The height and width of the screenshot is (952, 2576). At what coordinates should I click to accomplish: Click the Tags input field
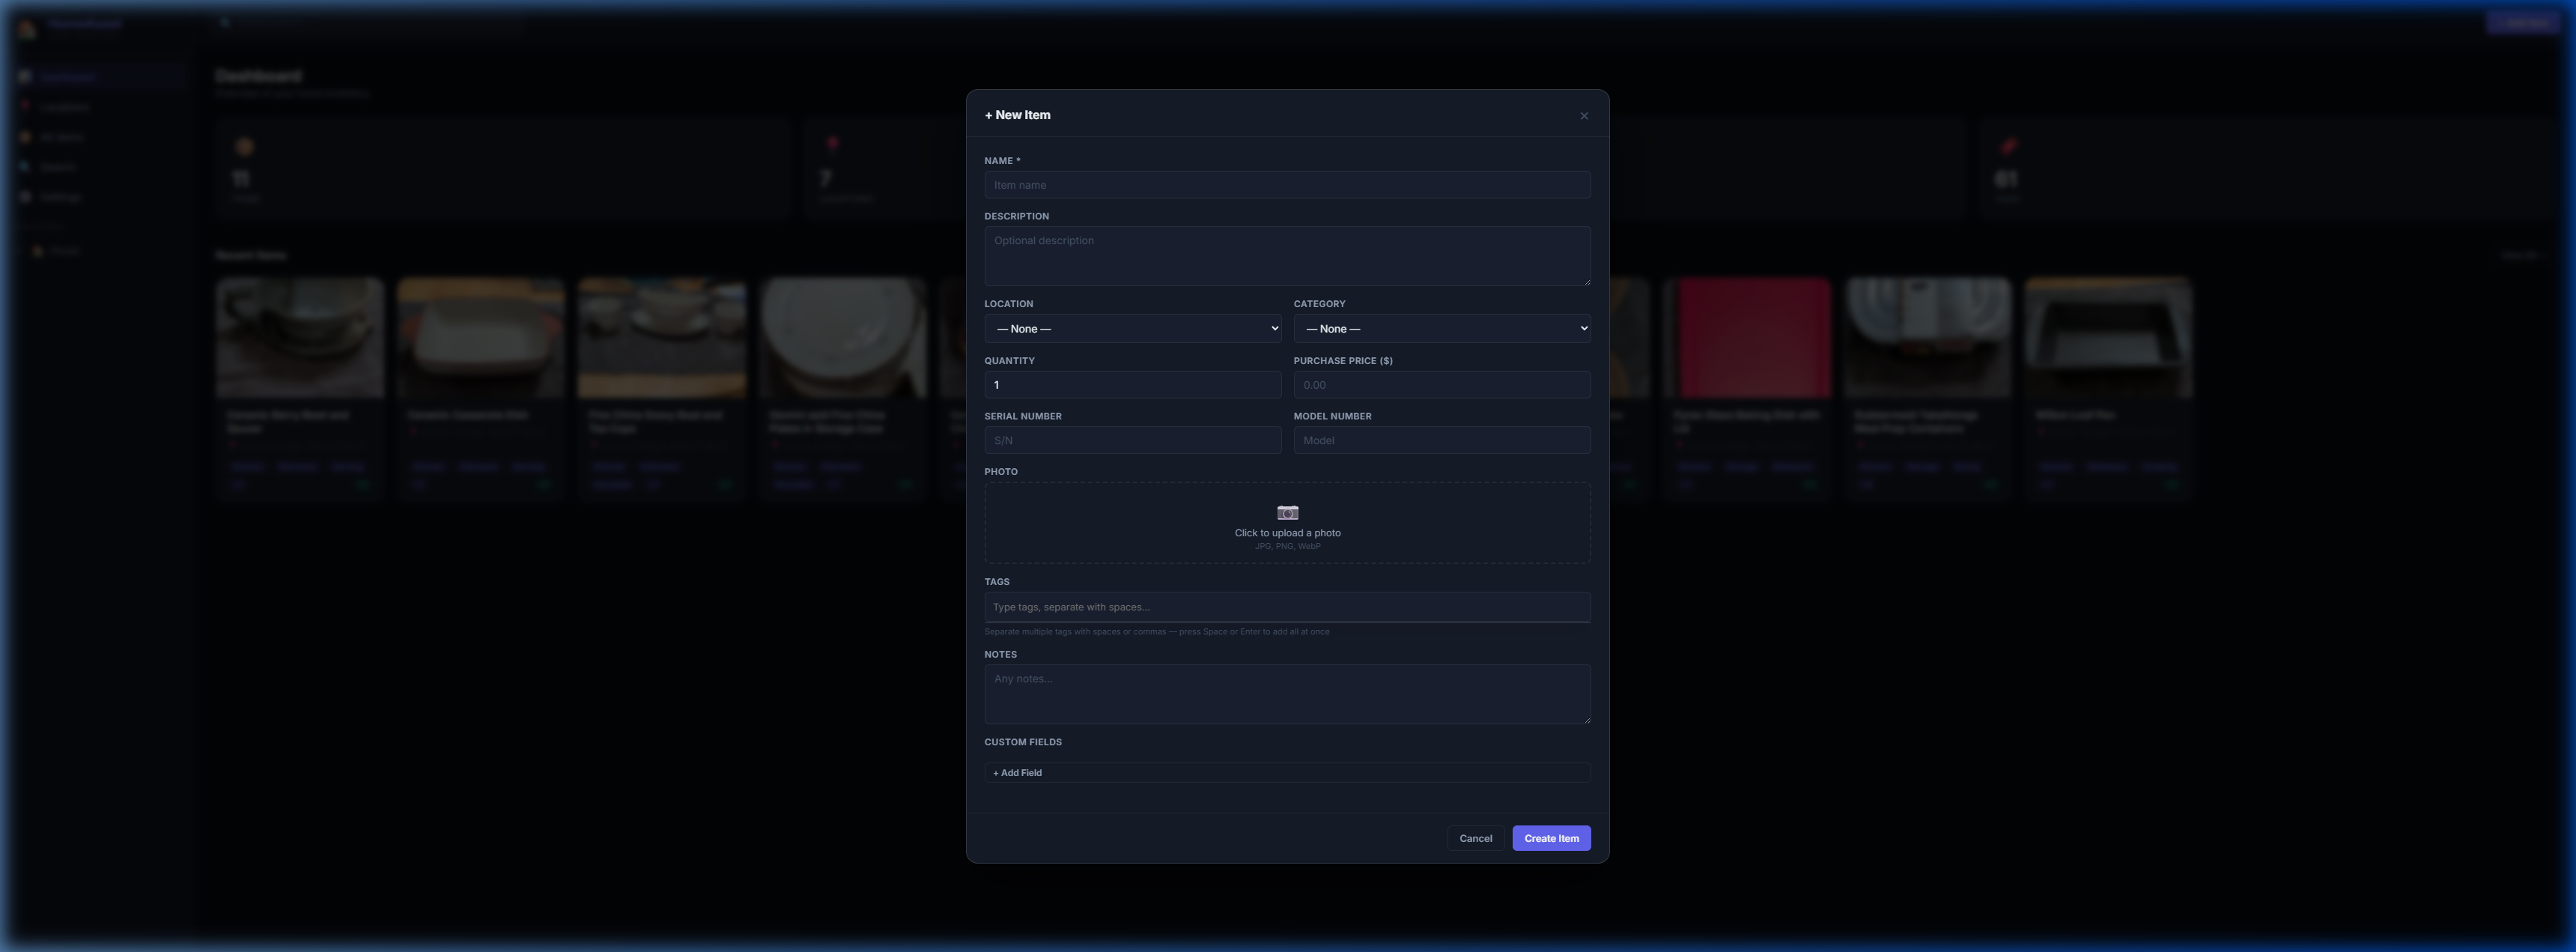click(x=1287, y=606)
